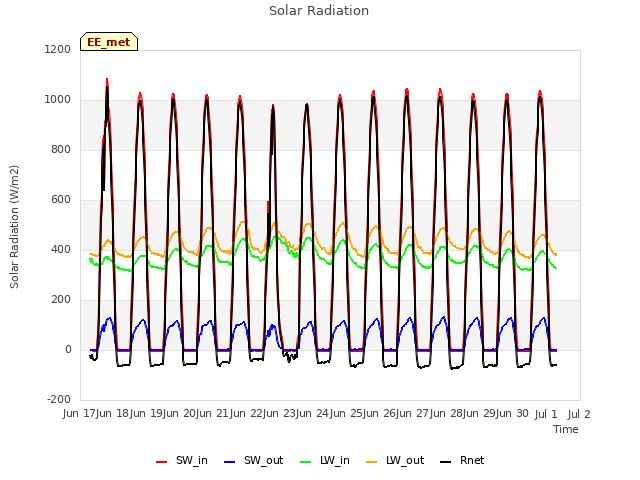Click the Time x-axis label
The width and height of the screenshot is (640, 480).
click(x=566, y=429)
